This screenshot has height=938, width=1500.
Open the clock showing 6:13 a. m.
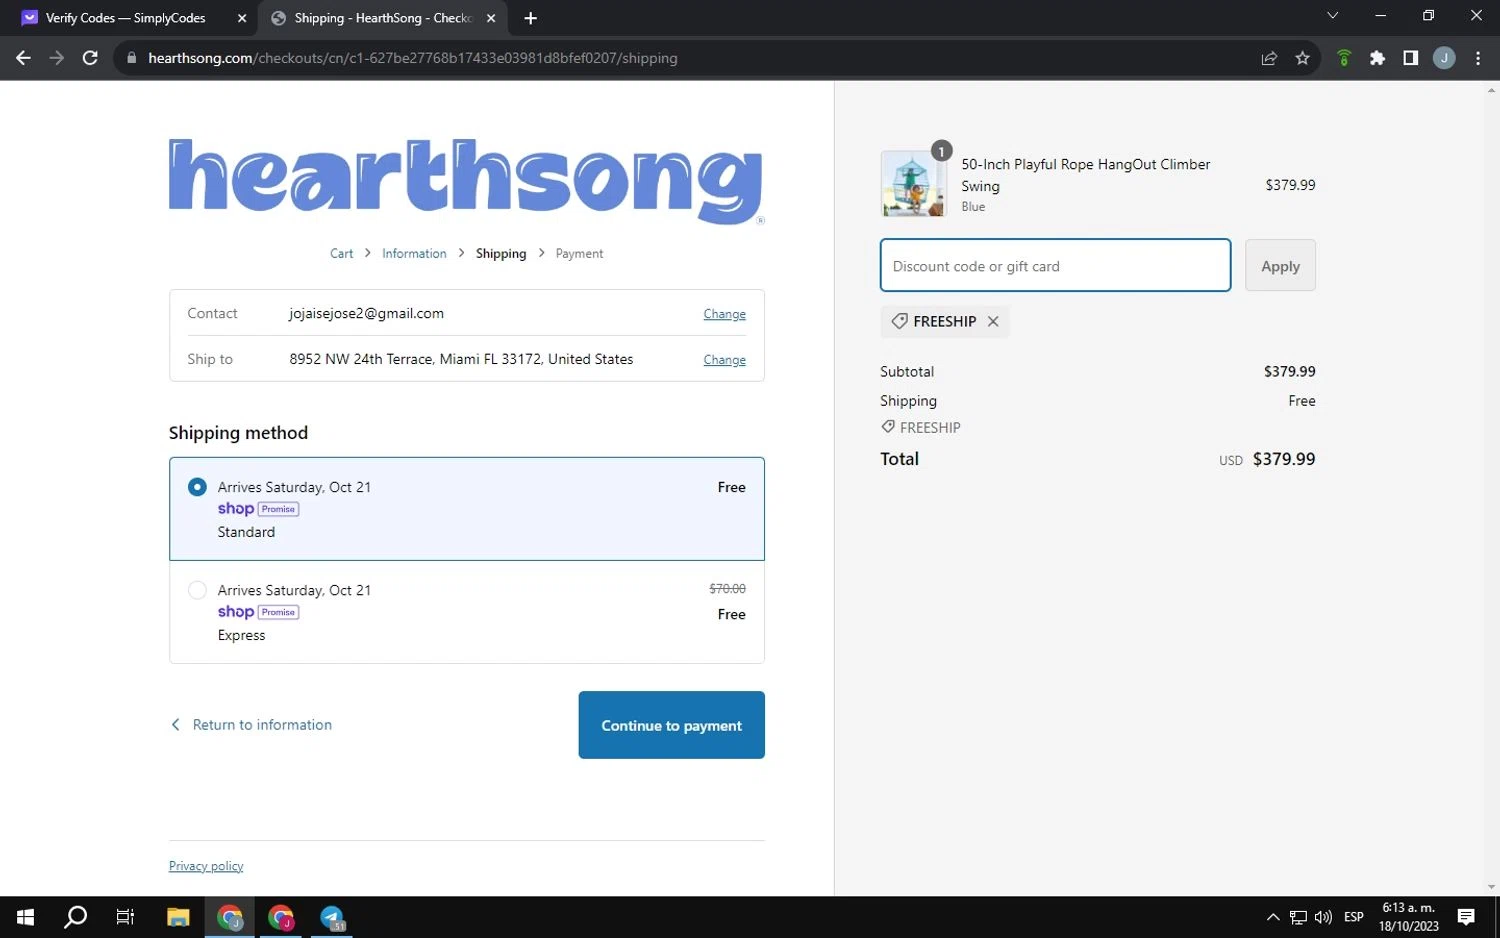(1408, 917)
